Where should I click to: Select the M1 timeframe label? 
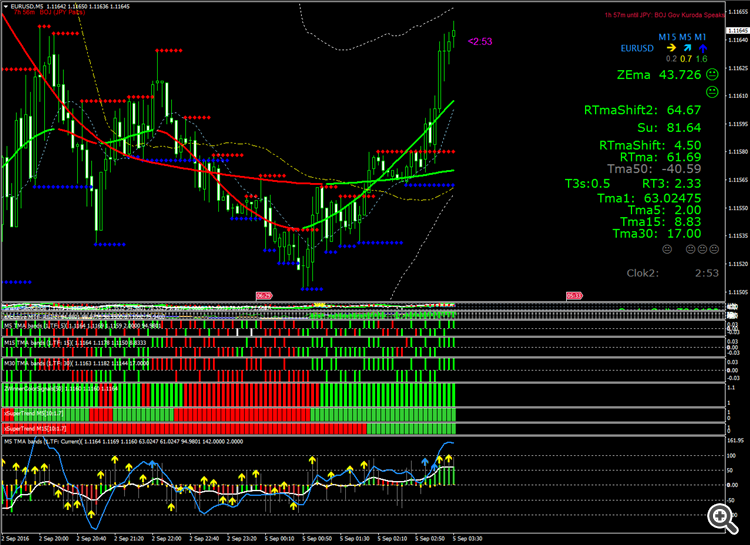coord(700,37)
